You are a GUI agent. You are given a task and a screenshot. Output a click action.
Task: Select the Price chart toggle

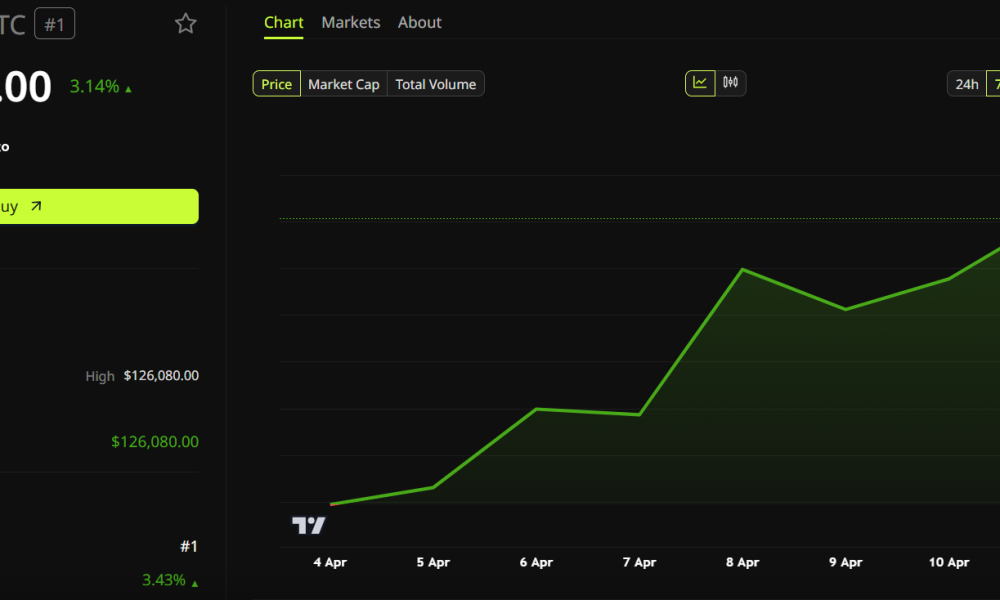[x=276, y=84]
